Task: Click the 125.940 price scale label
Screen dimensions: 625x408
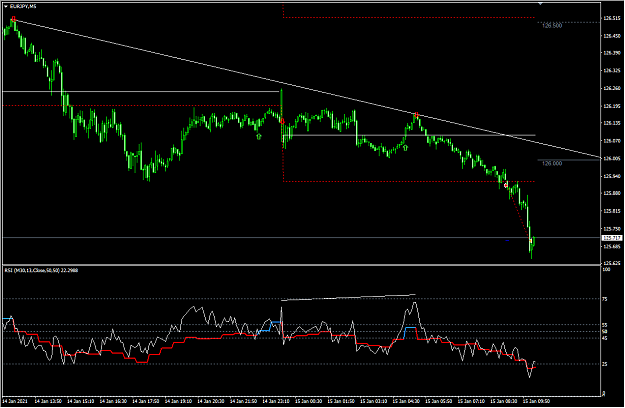Action: coord(611,176)
